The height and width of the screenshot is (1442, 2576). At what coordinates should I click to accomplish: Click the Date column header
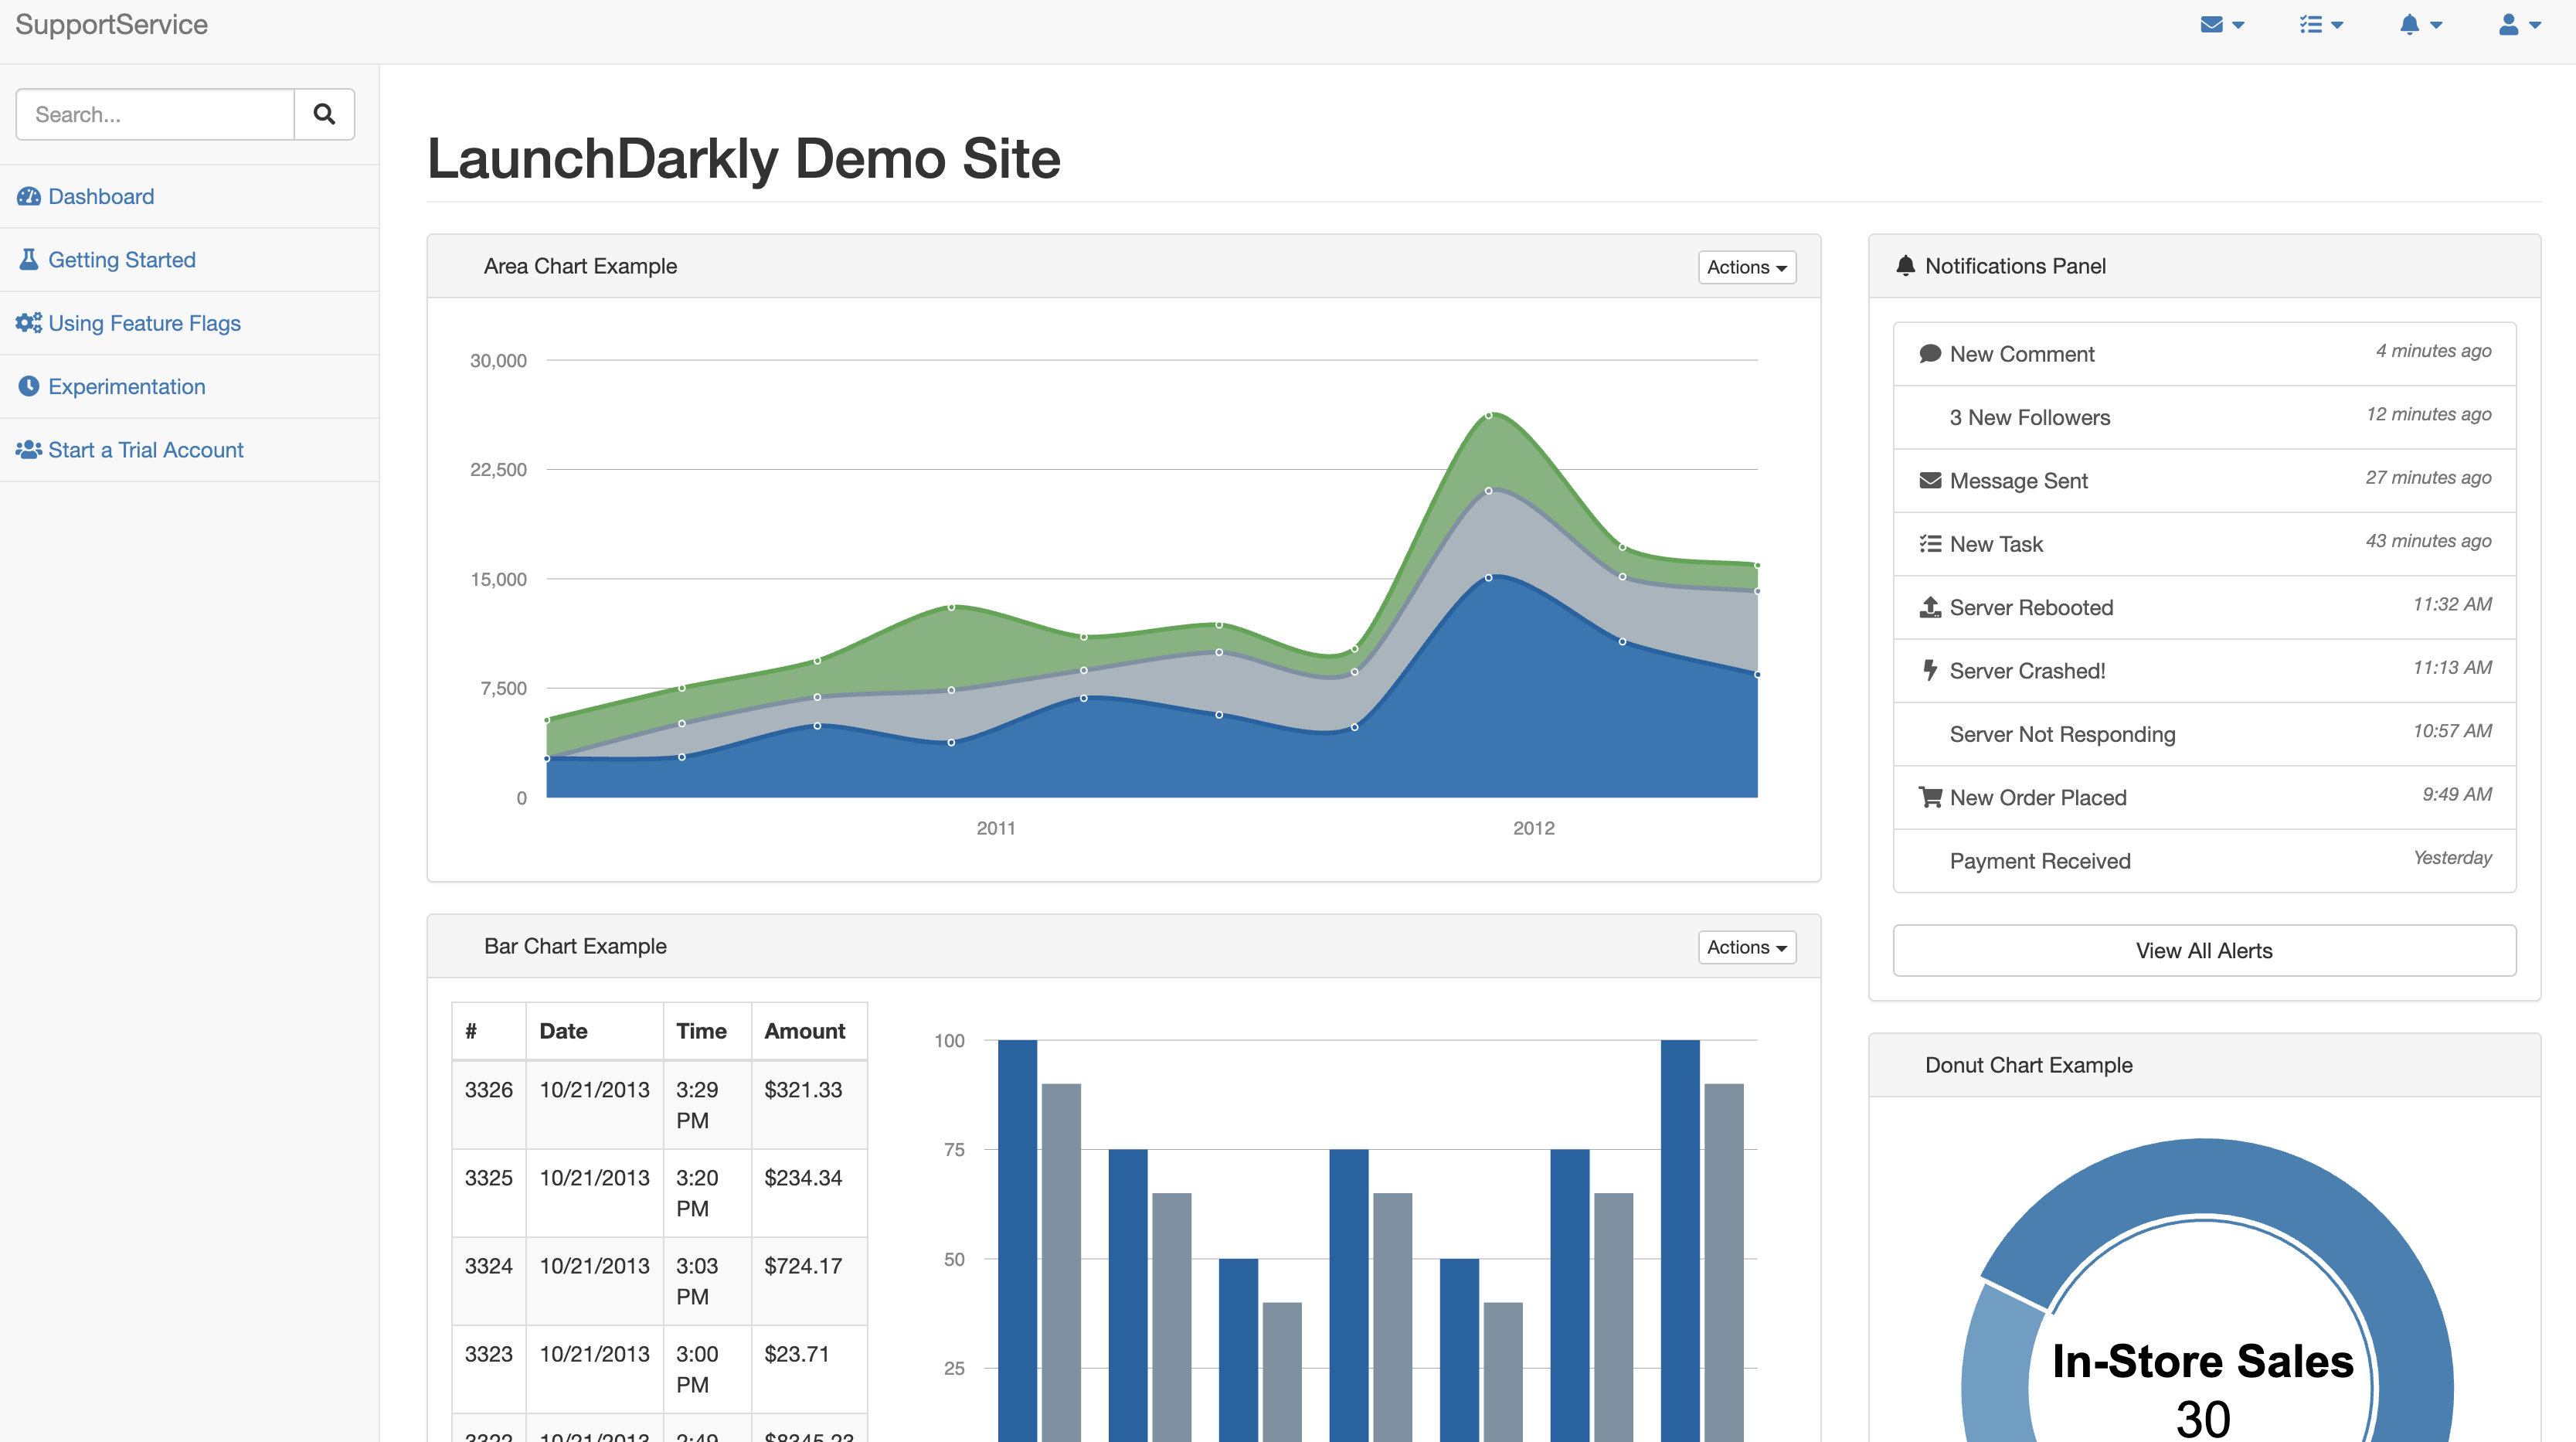click(x=595, y=1031)
